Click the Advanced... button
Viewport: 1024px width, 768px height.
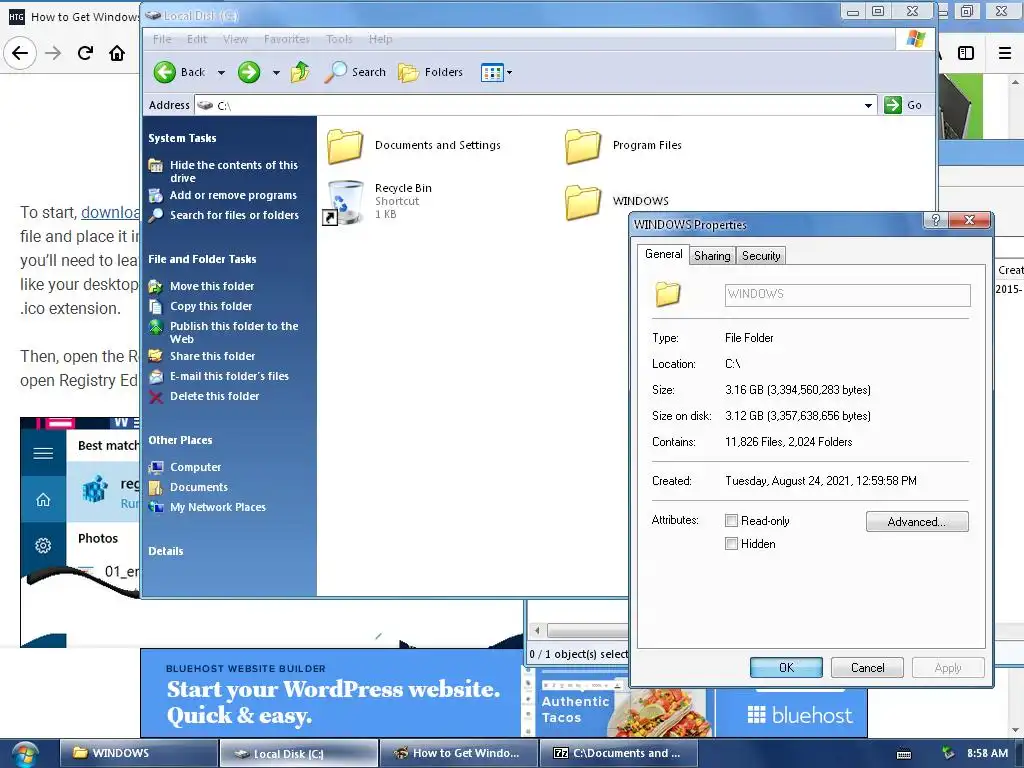[917, 521]
